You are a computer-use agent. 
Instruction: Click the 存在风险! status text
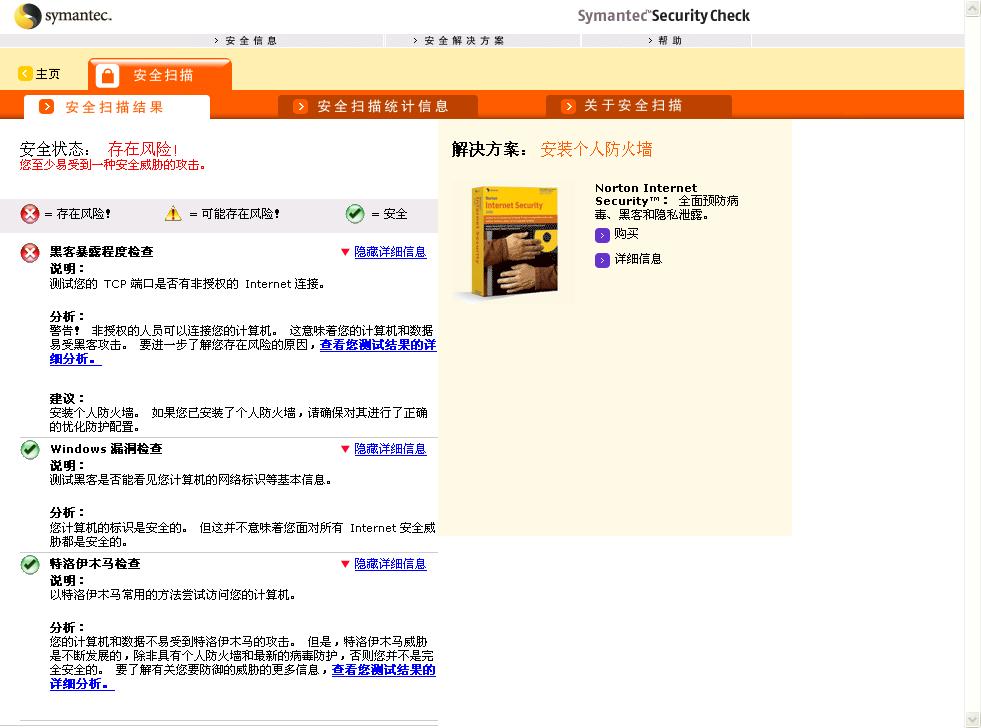(143, 149)
